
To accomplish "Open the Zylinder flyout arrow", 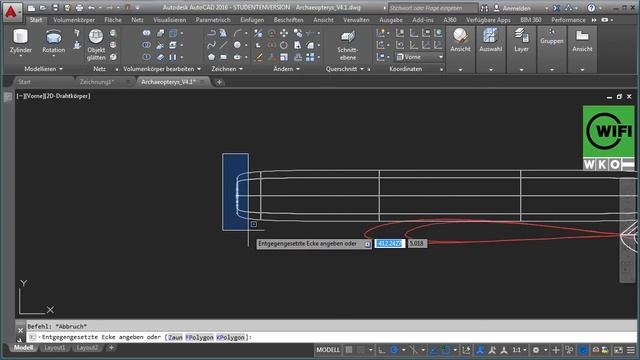I will [x=20, y=56].
